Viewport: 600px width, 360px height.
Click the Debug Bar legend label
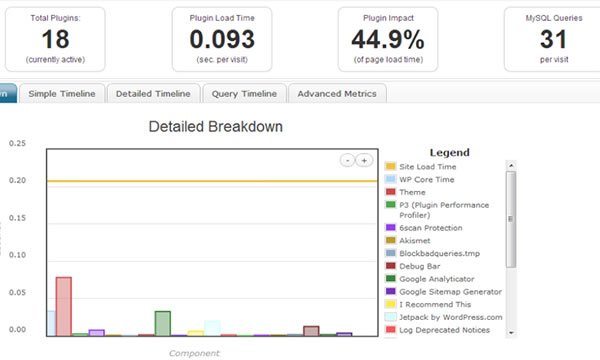coord(420,266)
